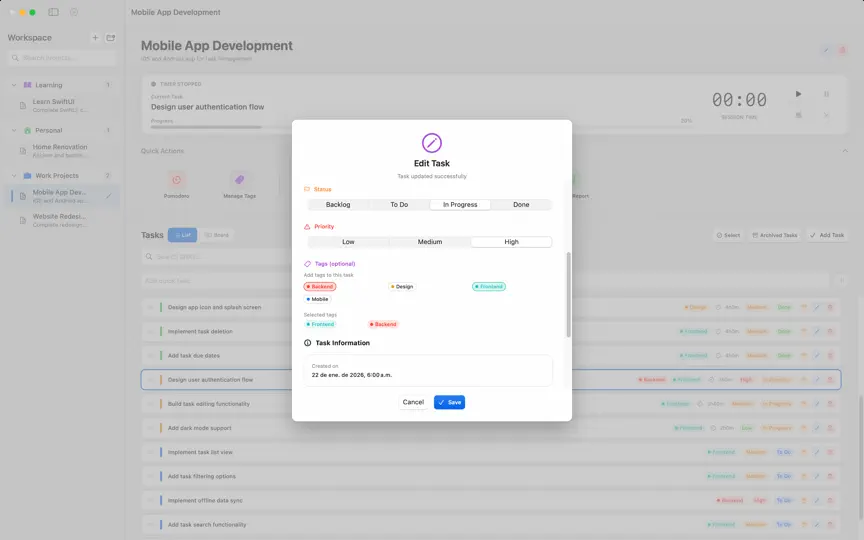The image size is (864, 540).
Task: Toggle the Mobile tag chip
Action: pos(317,299)
